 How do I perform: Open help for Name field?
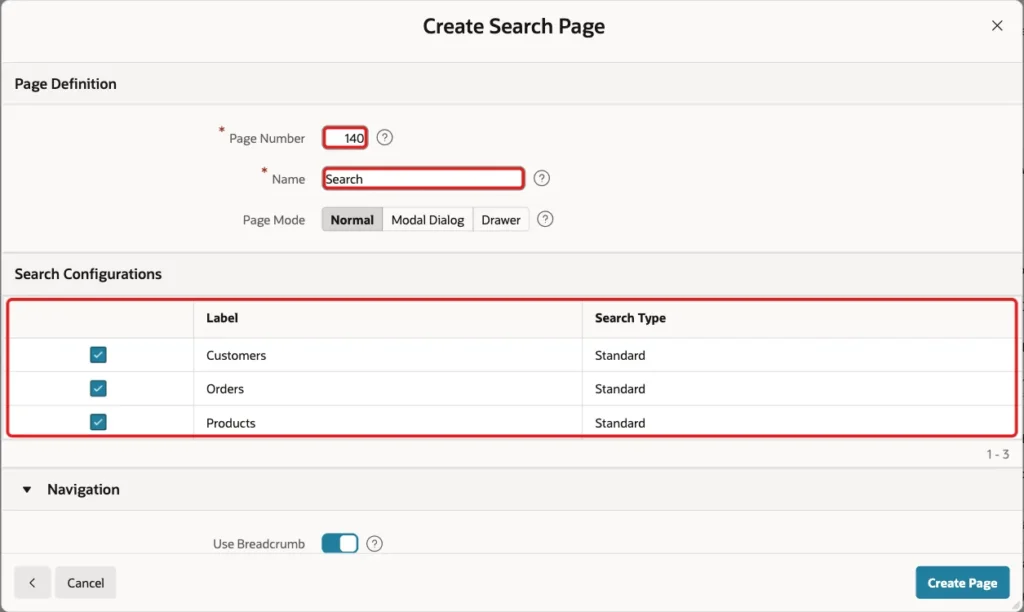coord(541,178)
